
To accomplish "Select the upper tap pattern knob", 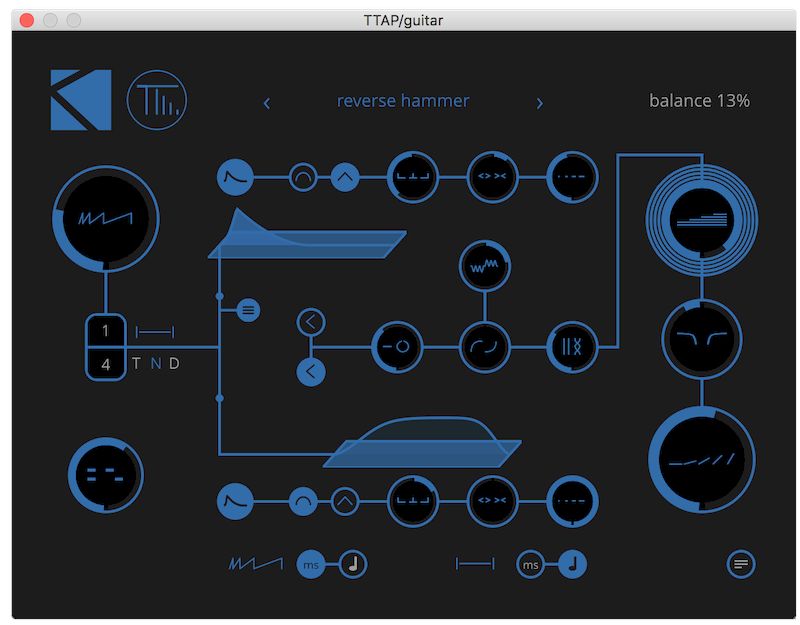I will (x=413, y=178).
